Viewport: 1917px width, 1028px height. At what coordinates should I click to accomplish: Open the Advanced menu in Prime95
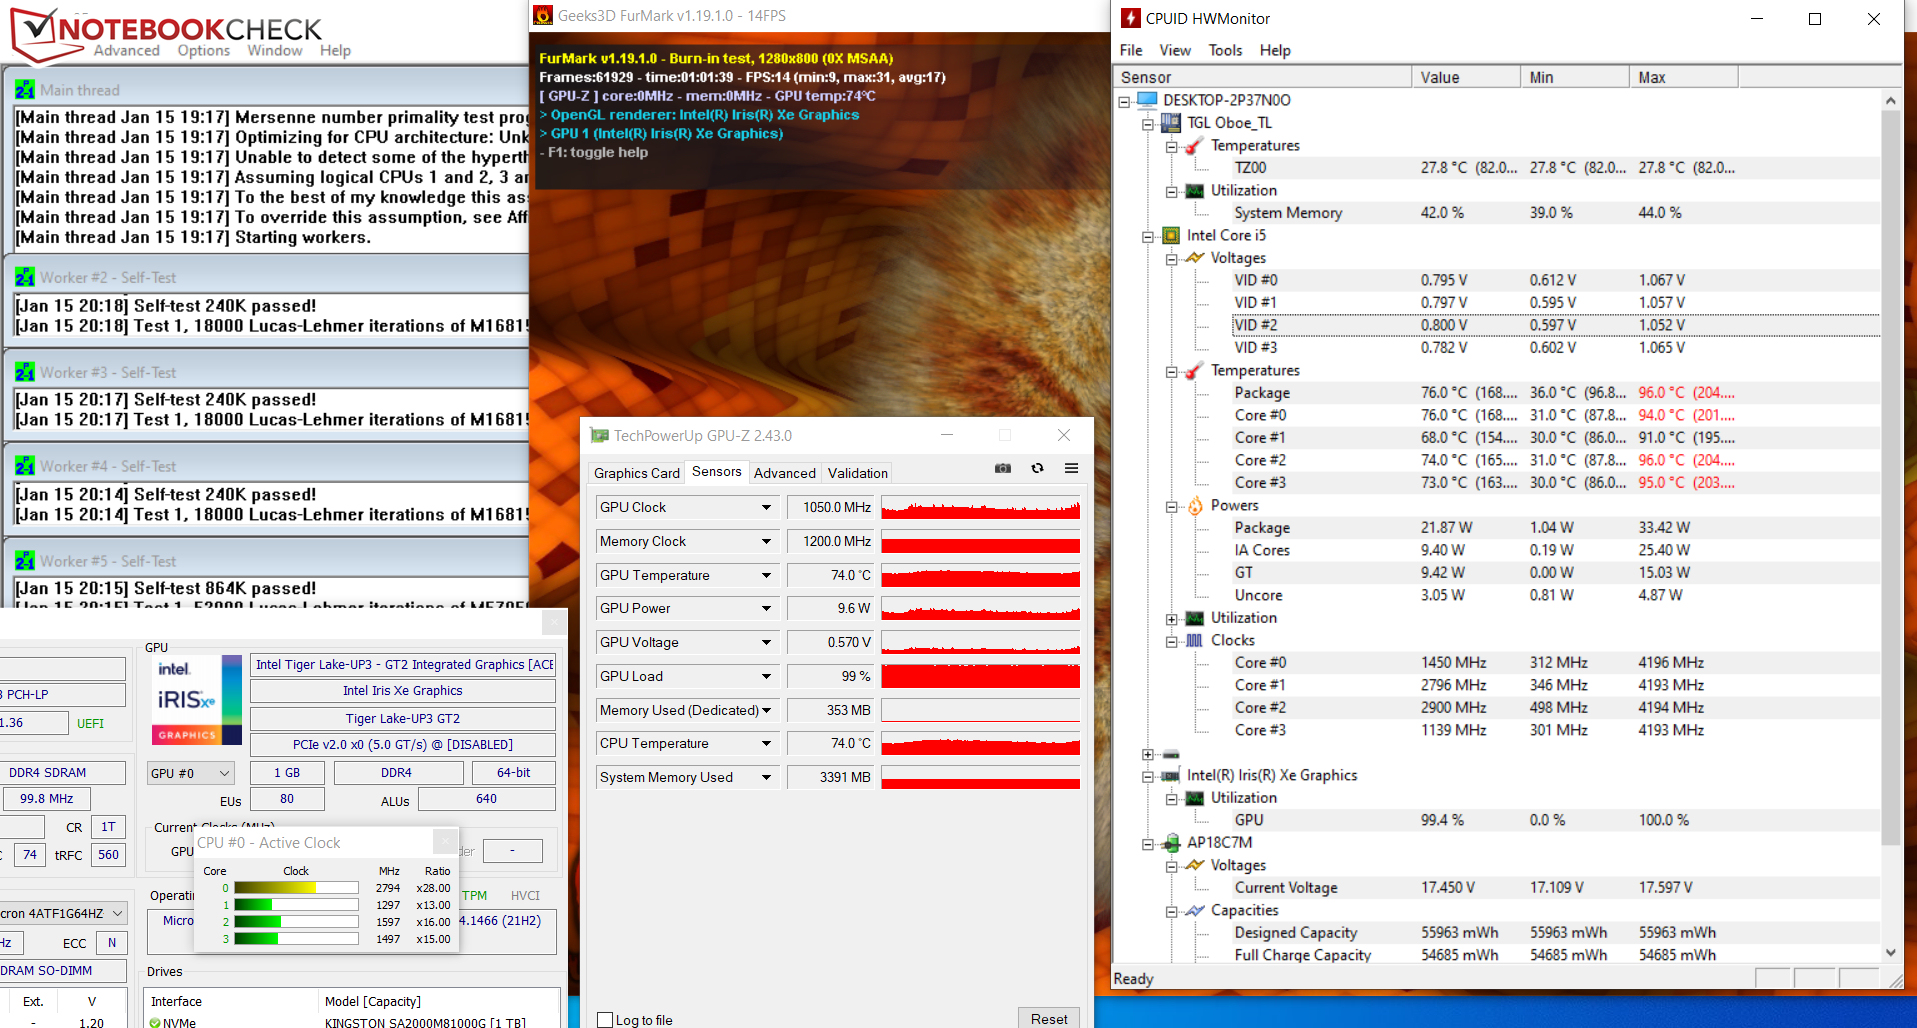point(127,51)
